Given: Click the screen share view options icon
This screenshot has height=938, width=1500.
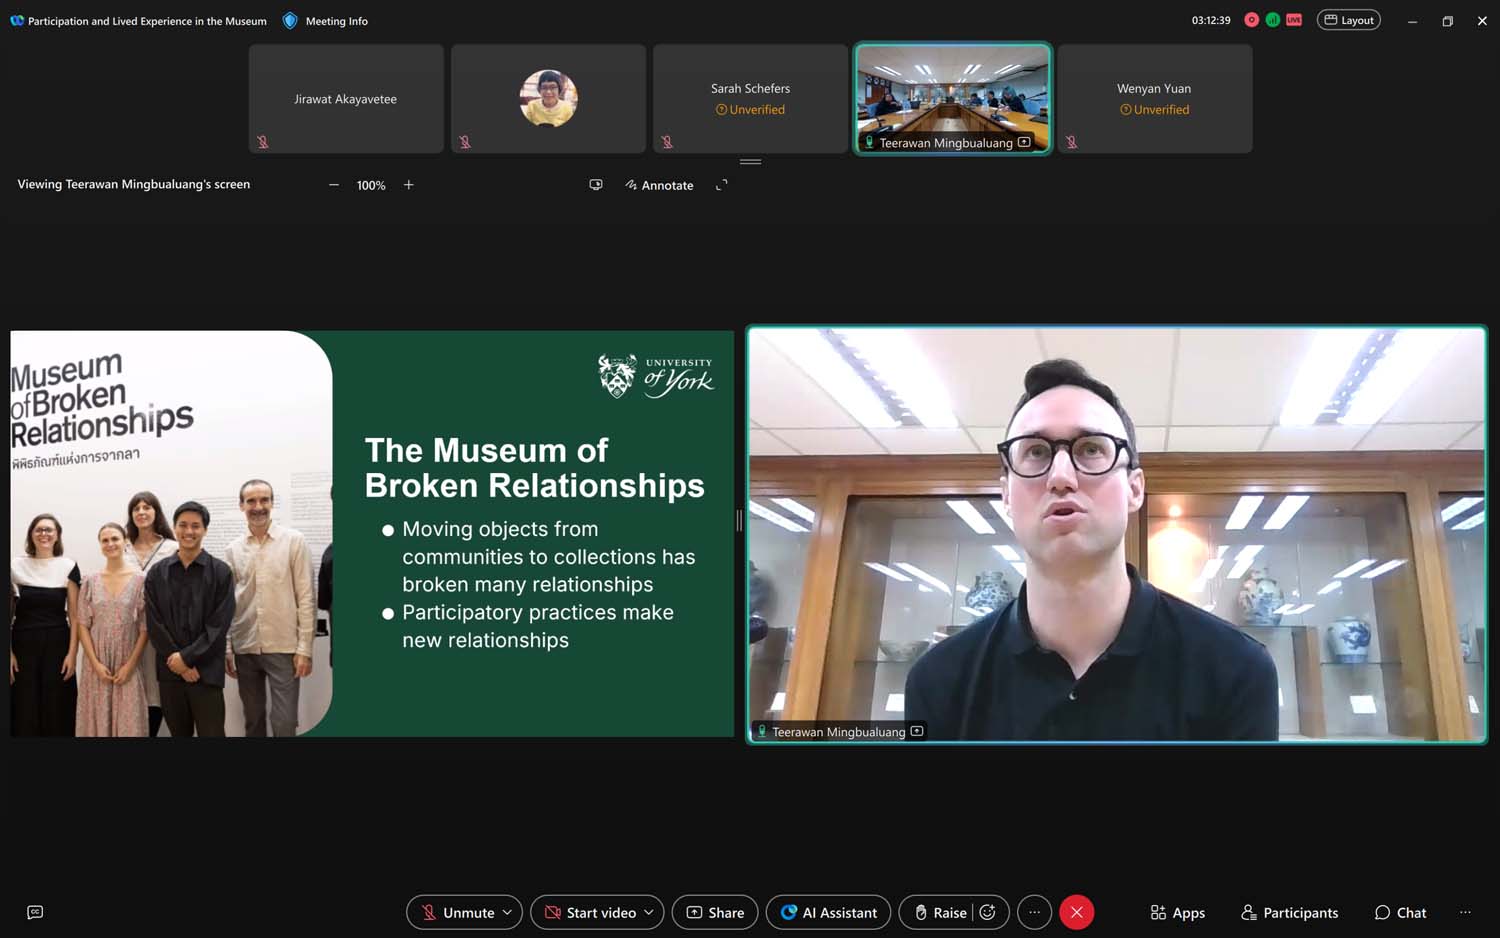Looking at the screenshot, I should click(596, 185).
